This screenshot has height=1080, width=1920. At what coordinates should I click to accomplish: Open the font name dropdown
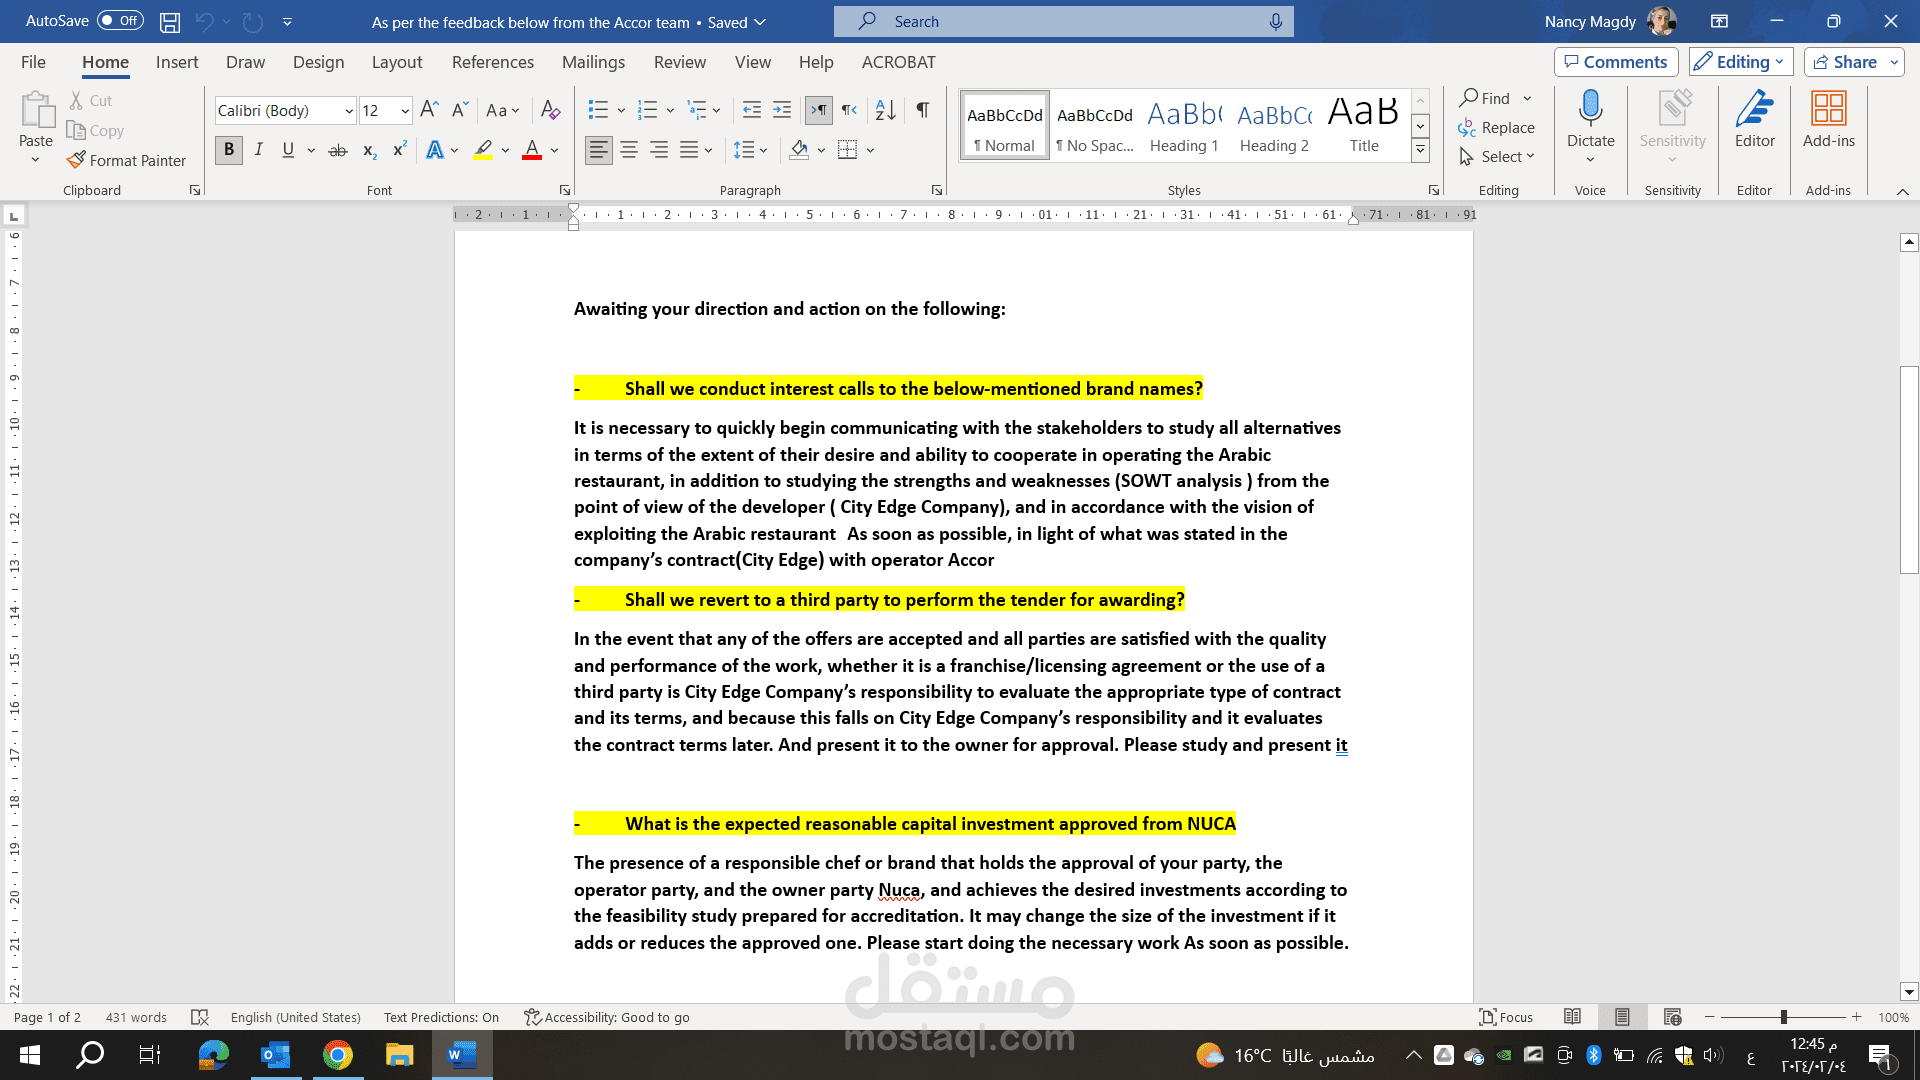pos(349,111)
